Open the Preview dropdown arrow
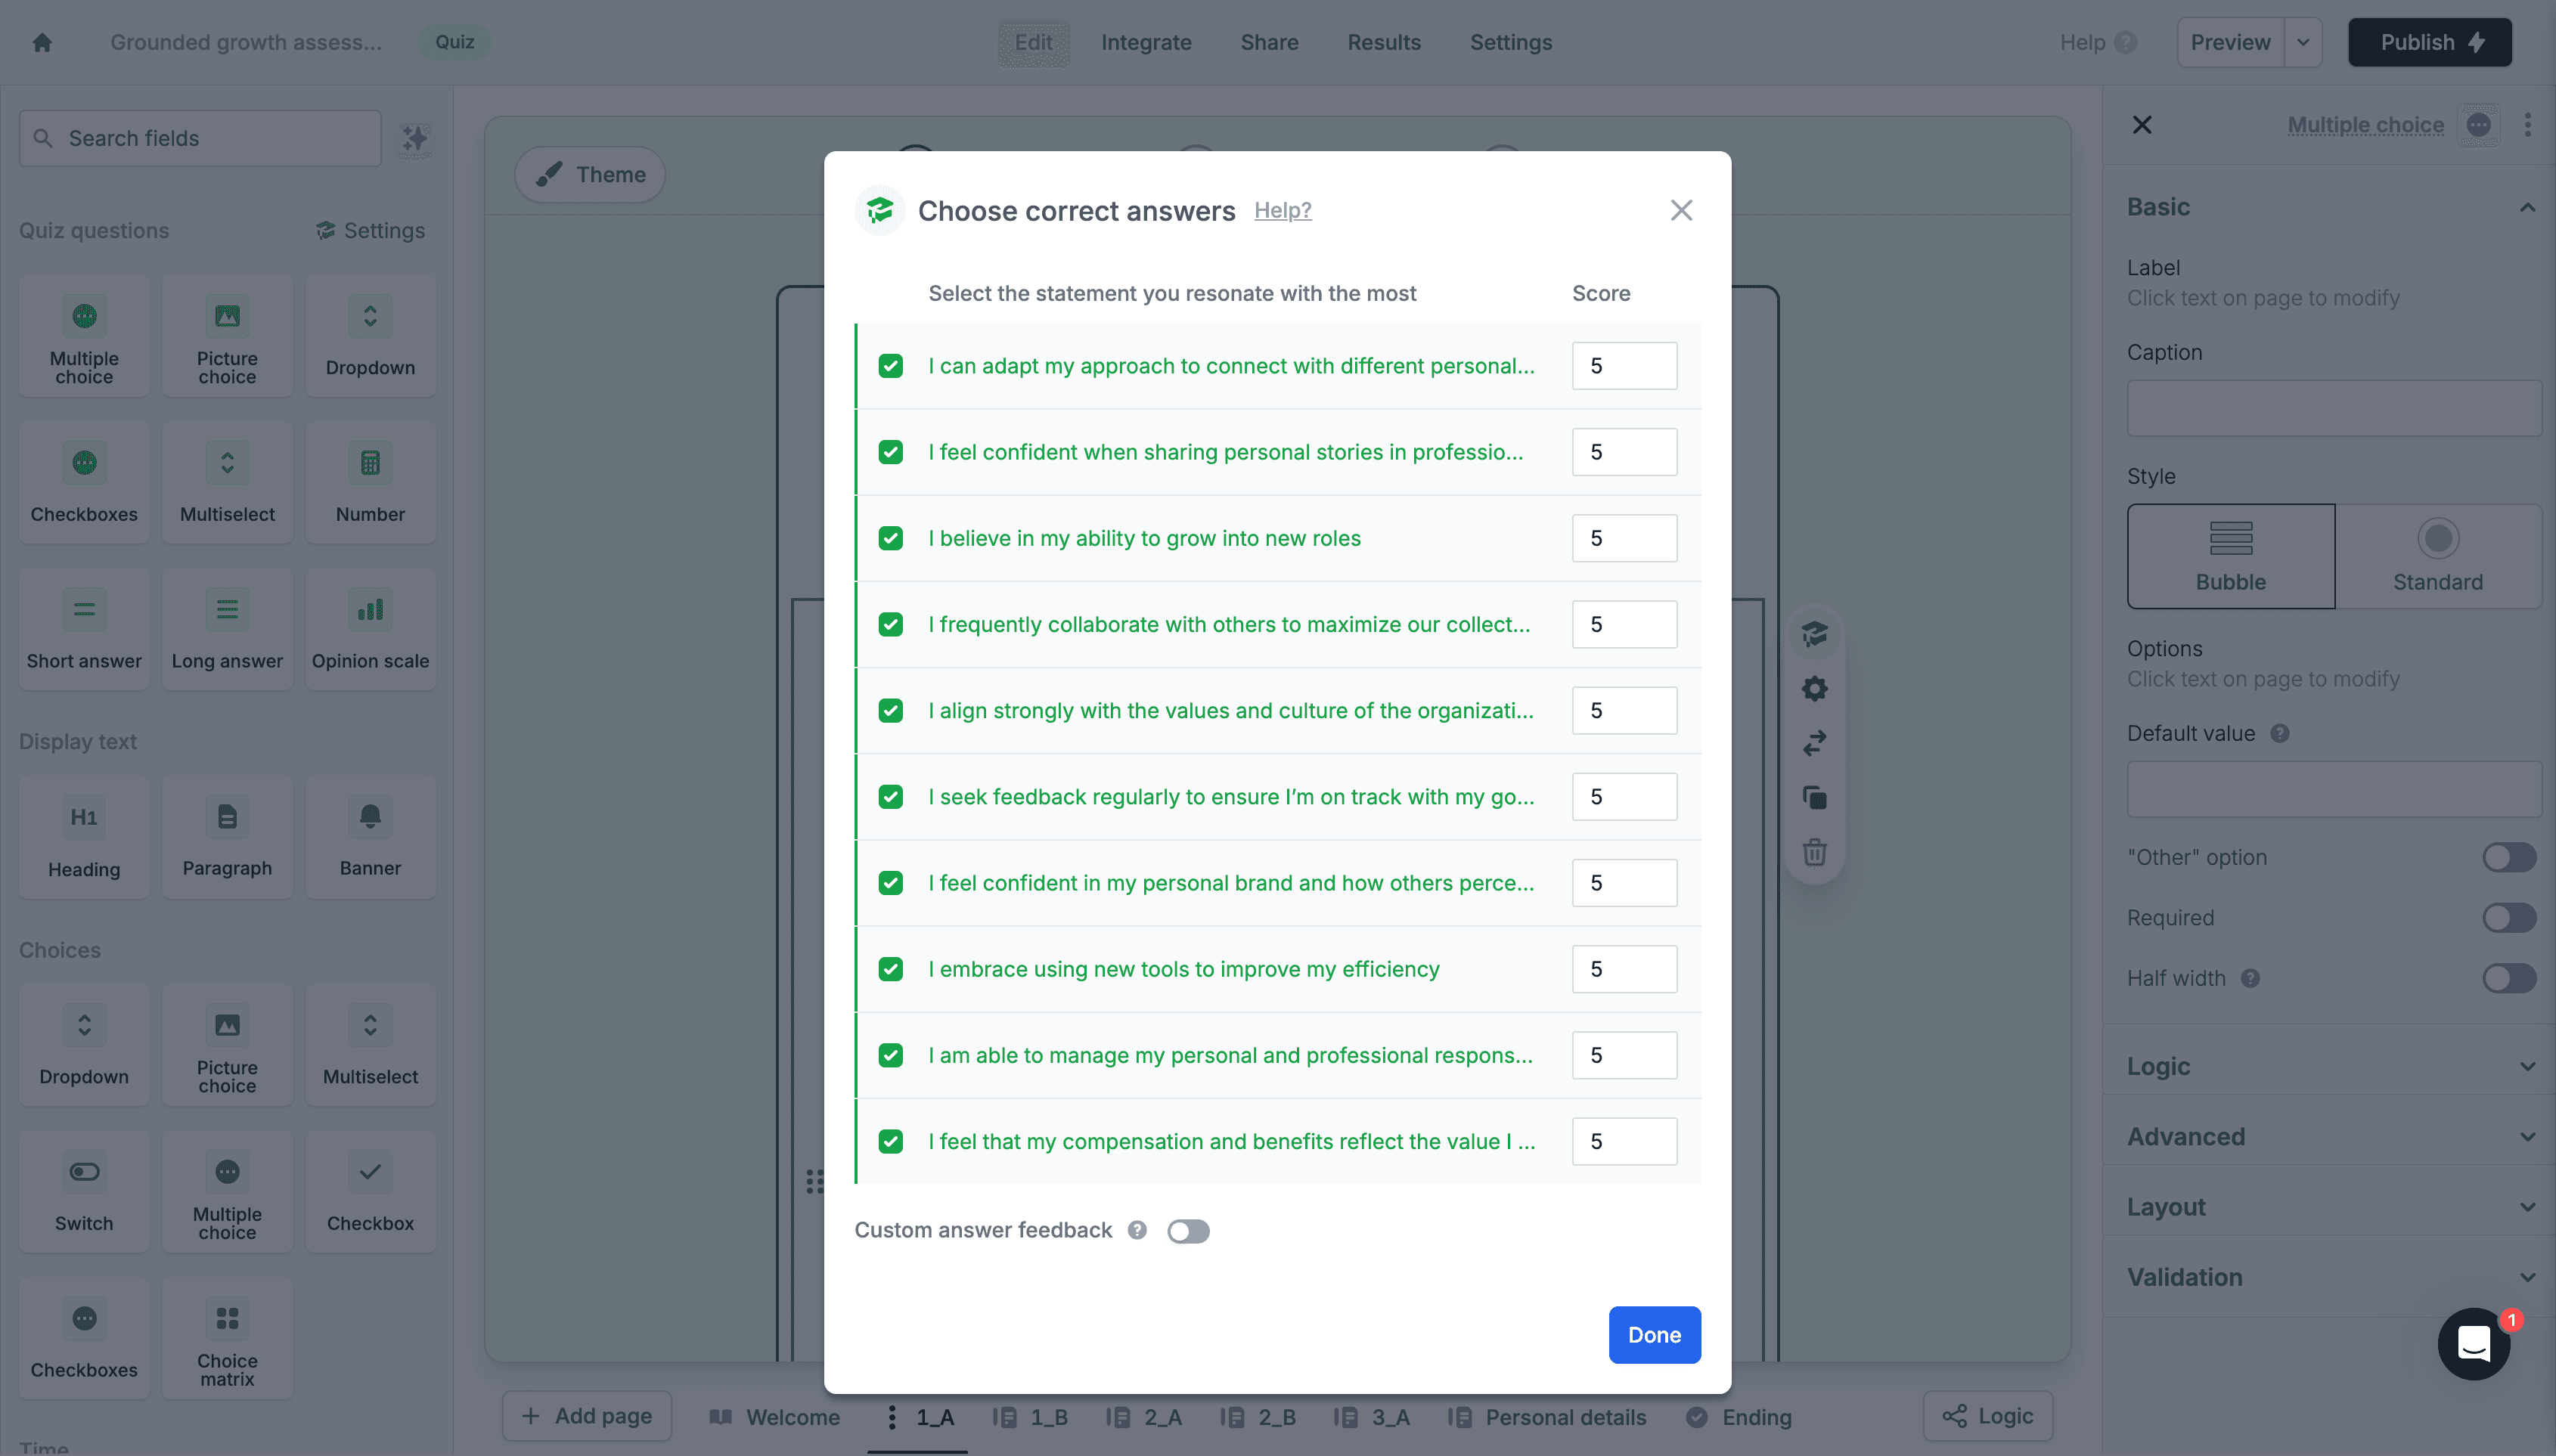The height and width of the screenshot is (1456, 2556). (2303, 42)
